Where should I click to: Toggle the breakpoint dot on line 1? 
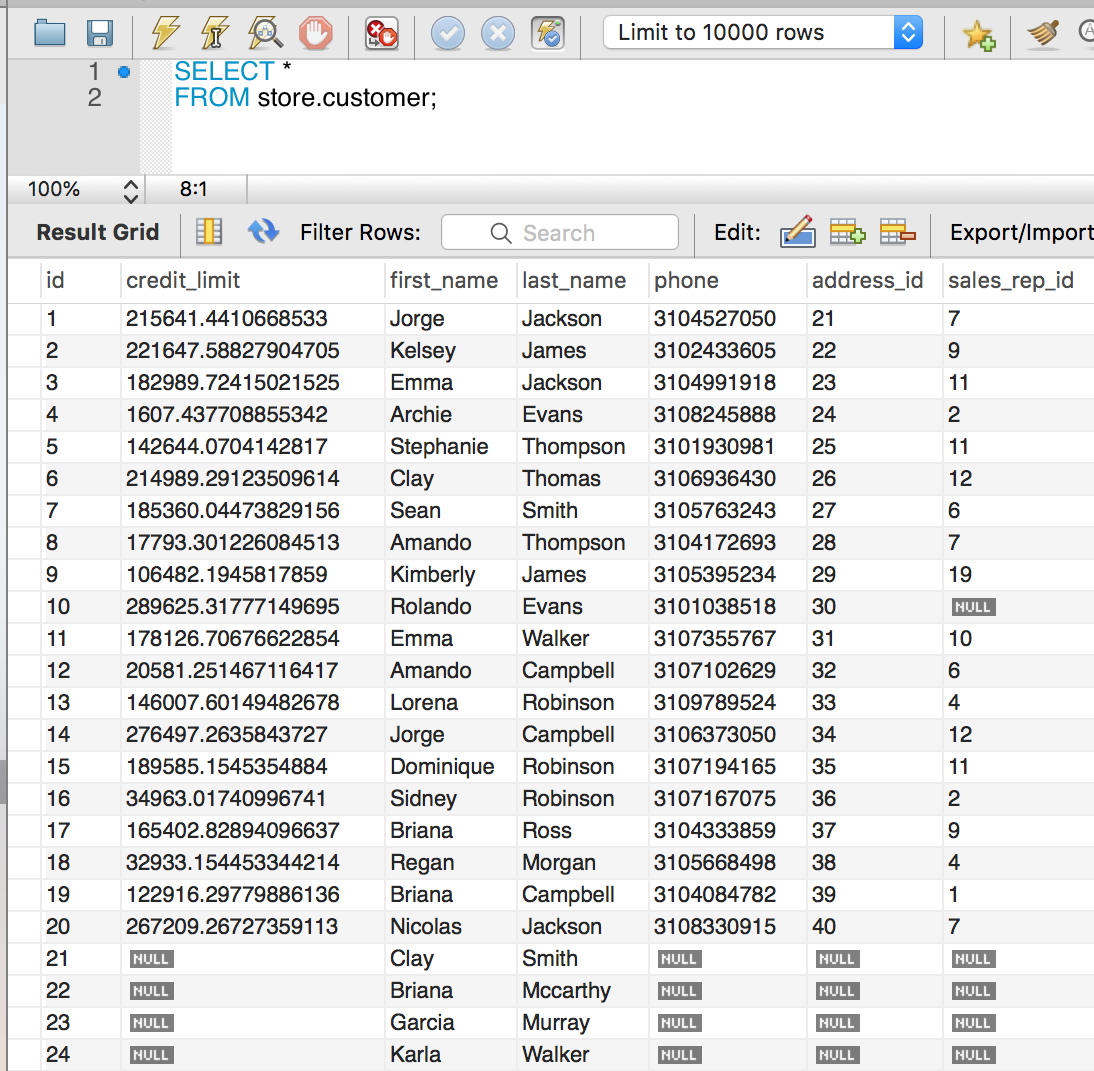pos(124,72)
